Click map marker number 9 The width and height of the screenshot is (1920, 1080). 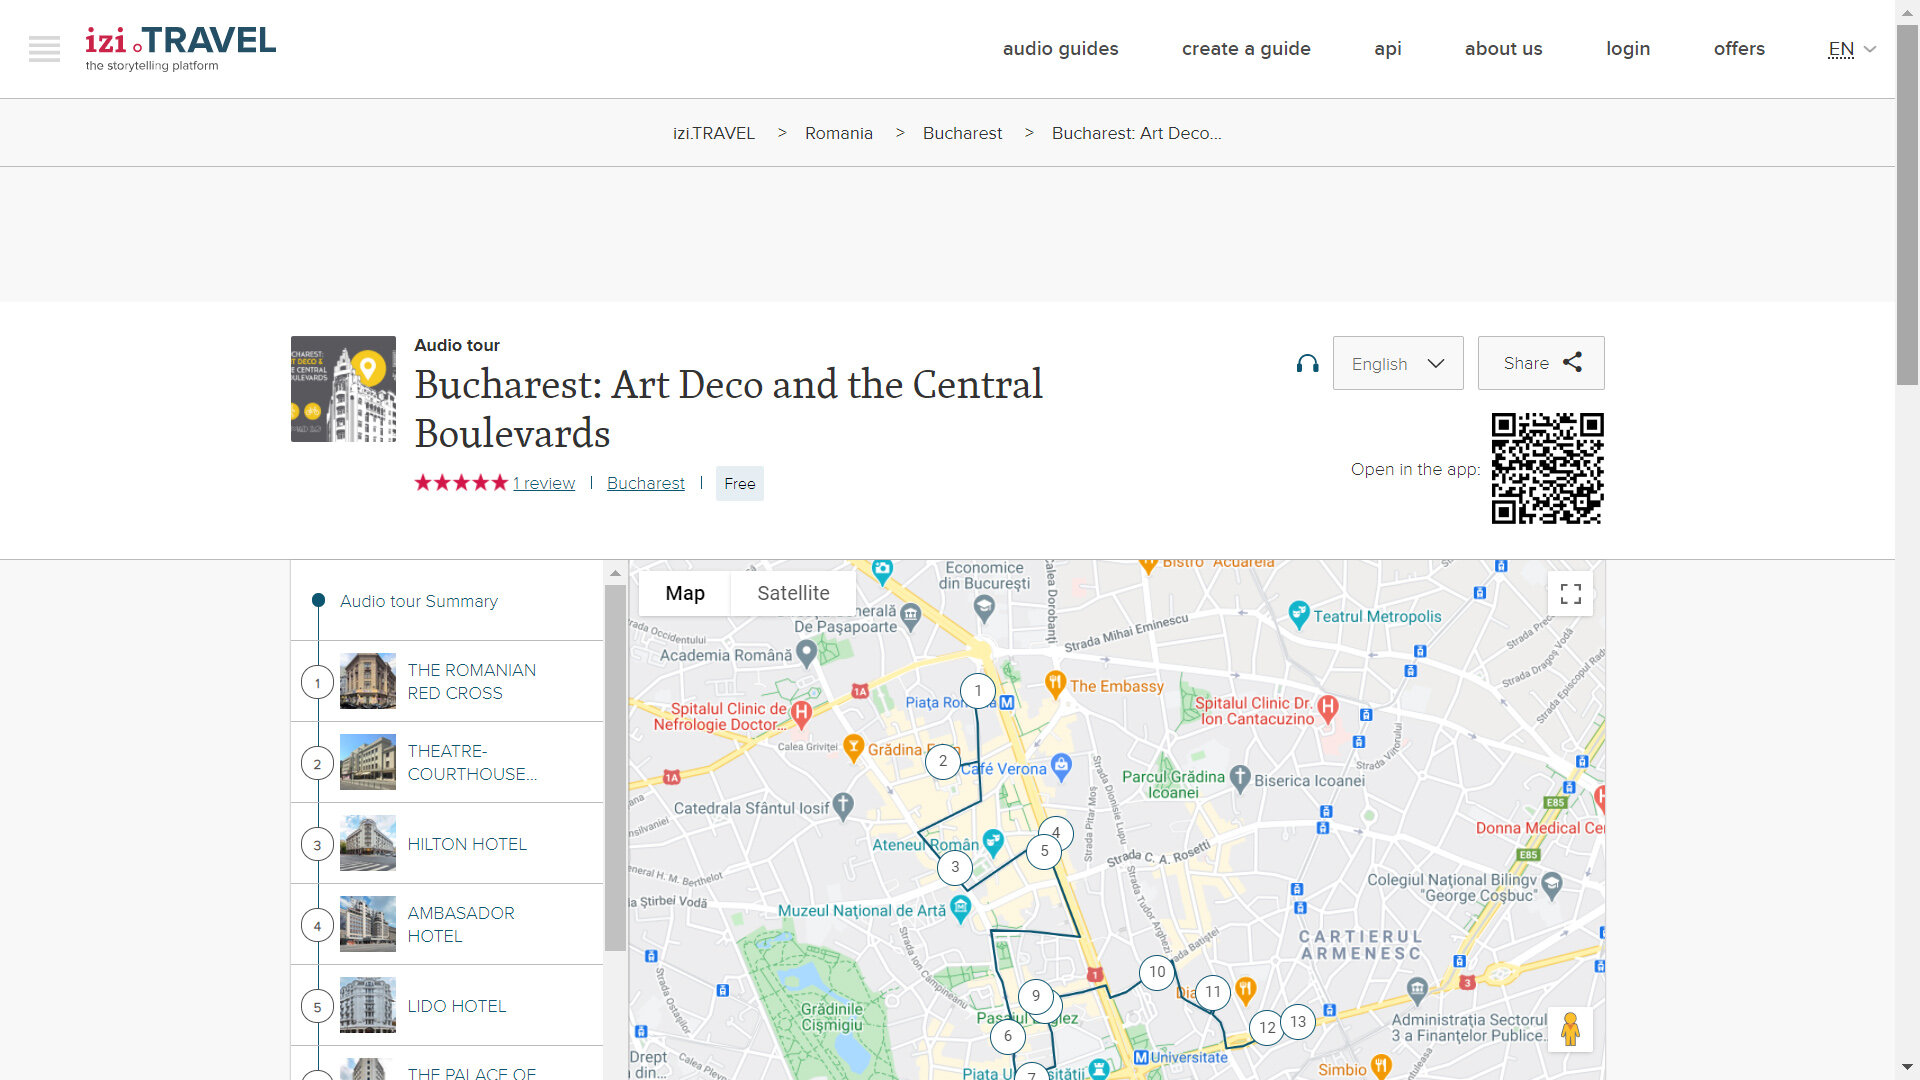[x=1036, y=995]
